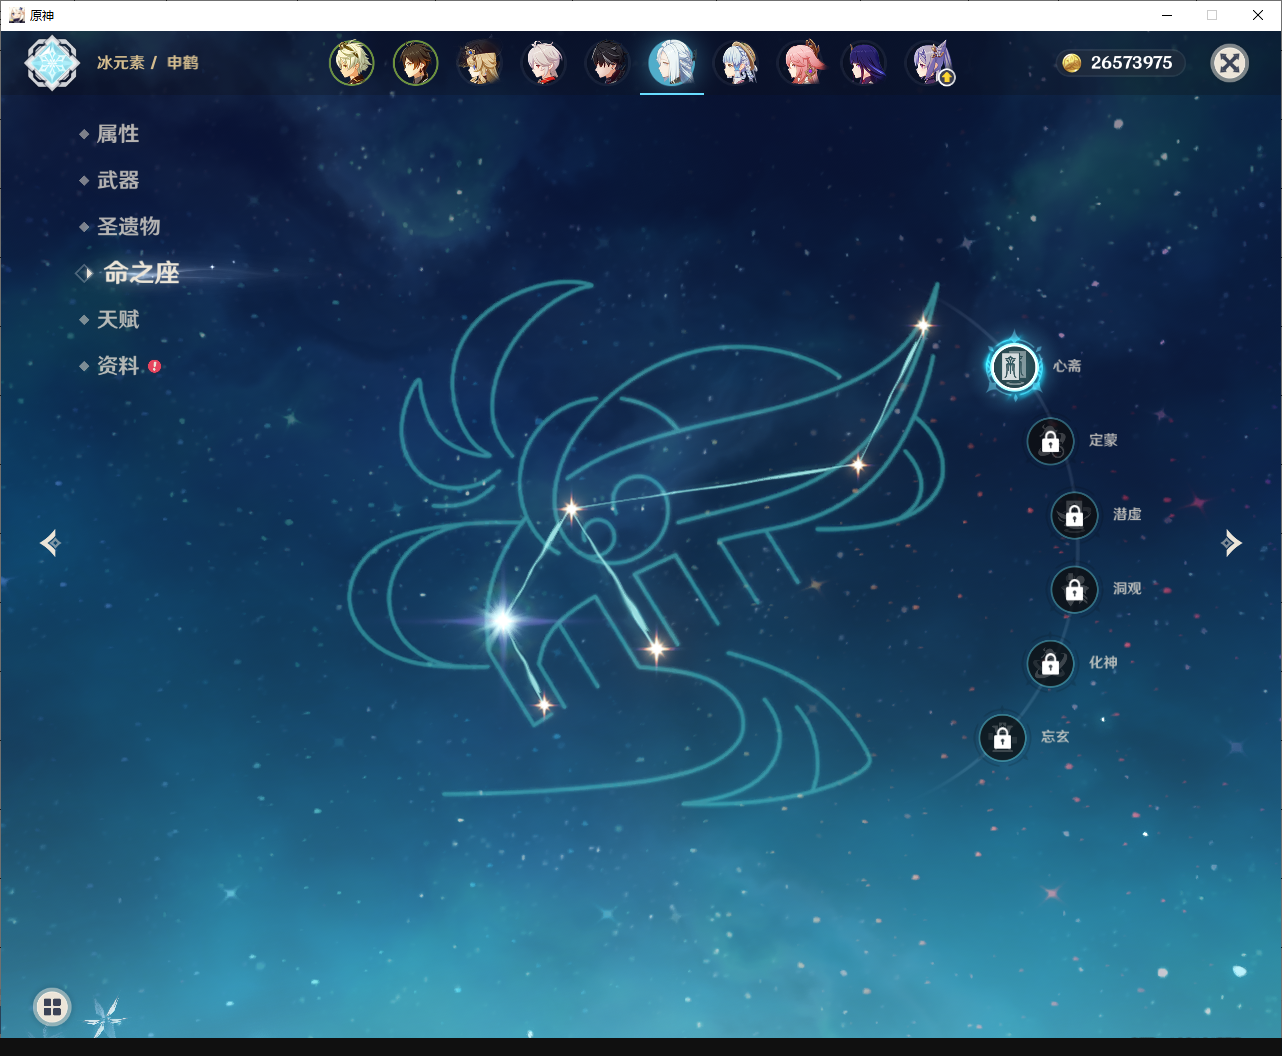Select the locked 潜虚 constellation node
The image size is (1282, 1056).
pyautogui.click(x=1074, y=515)
